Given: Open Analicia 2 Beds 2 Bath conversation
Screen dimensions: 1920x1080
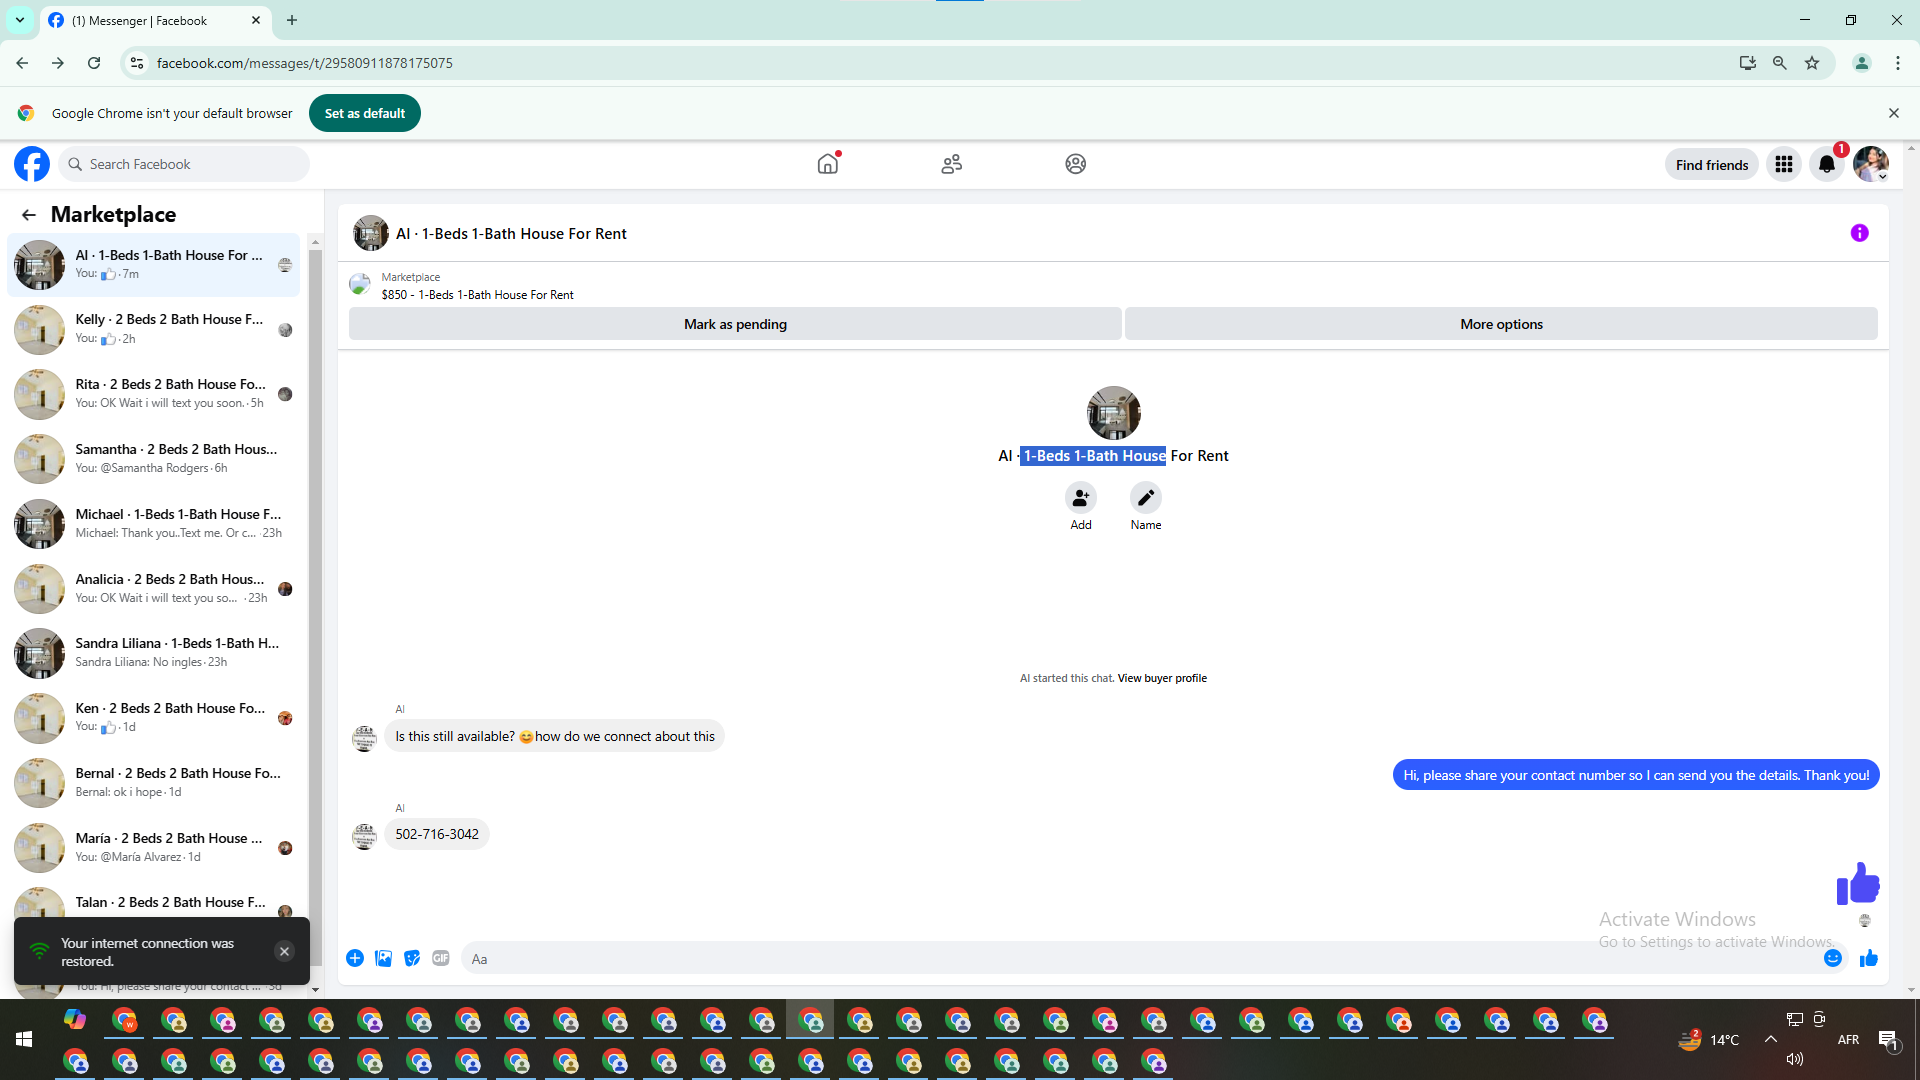Looking at the screenshot, I should [153, 589].
